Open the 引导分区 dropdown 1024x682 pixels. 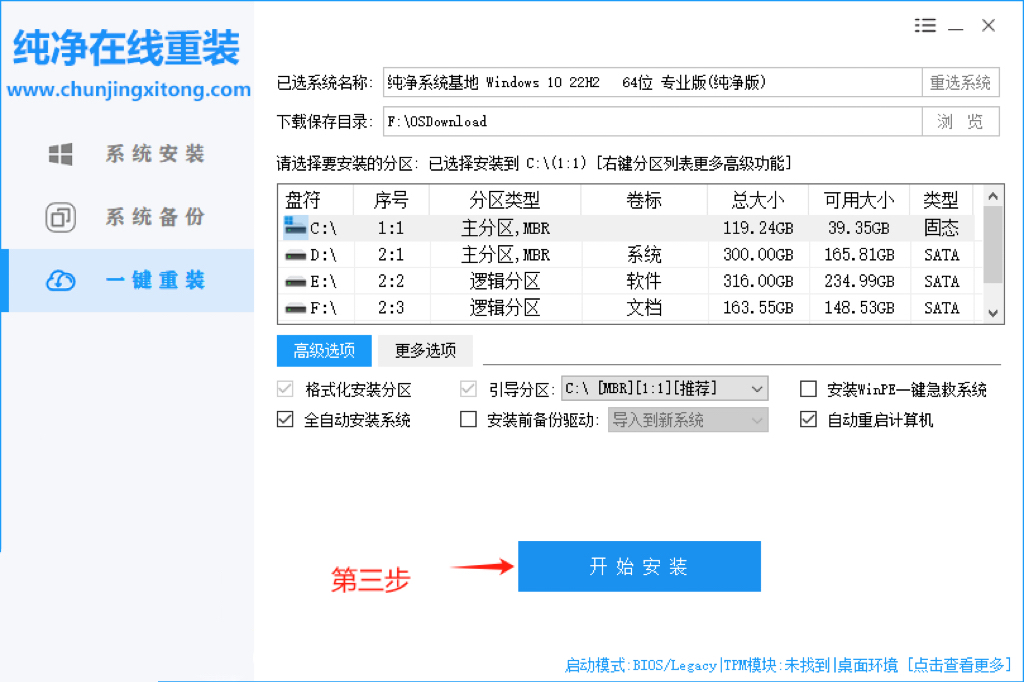(x=664, y=389)
